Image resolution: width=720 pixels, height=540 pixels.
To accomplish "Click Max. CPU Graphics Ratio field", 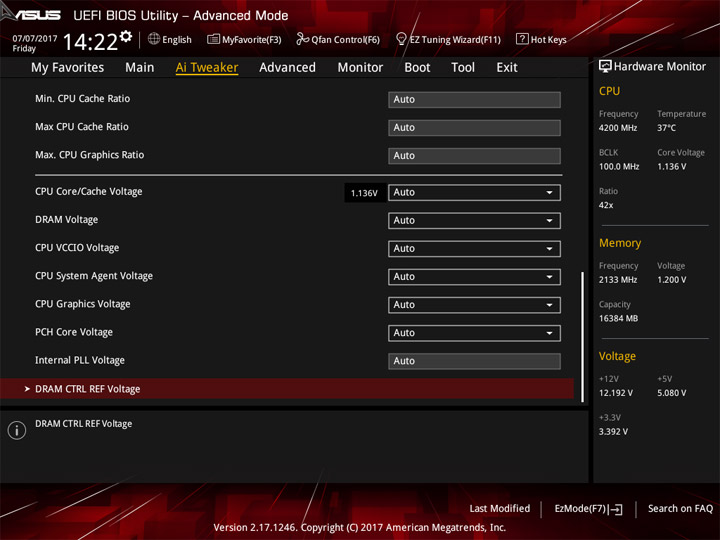I will pyautogui.click(x=474, y=156).
